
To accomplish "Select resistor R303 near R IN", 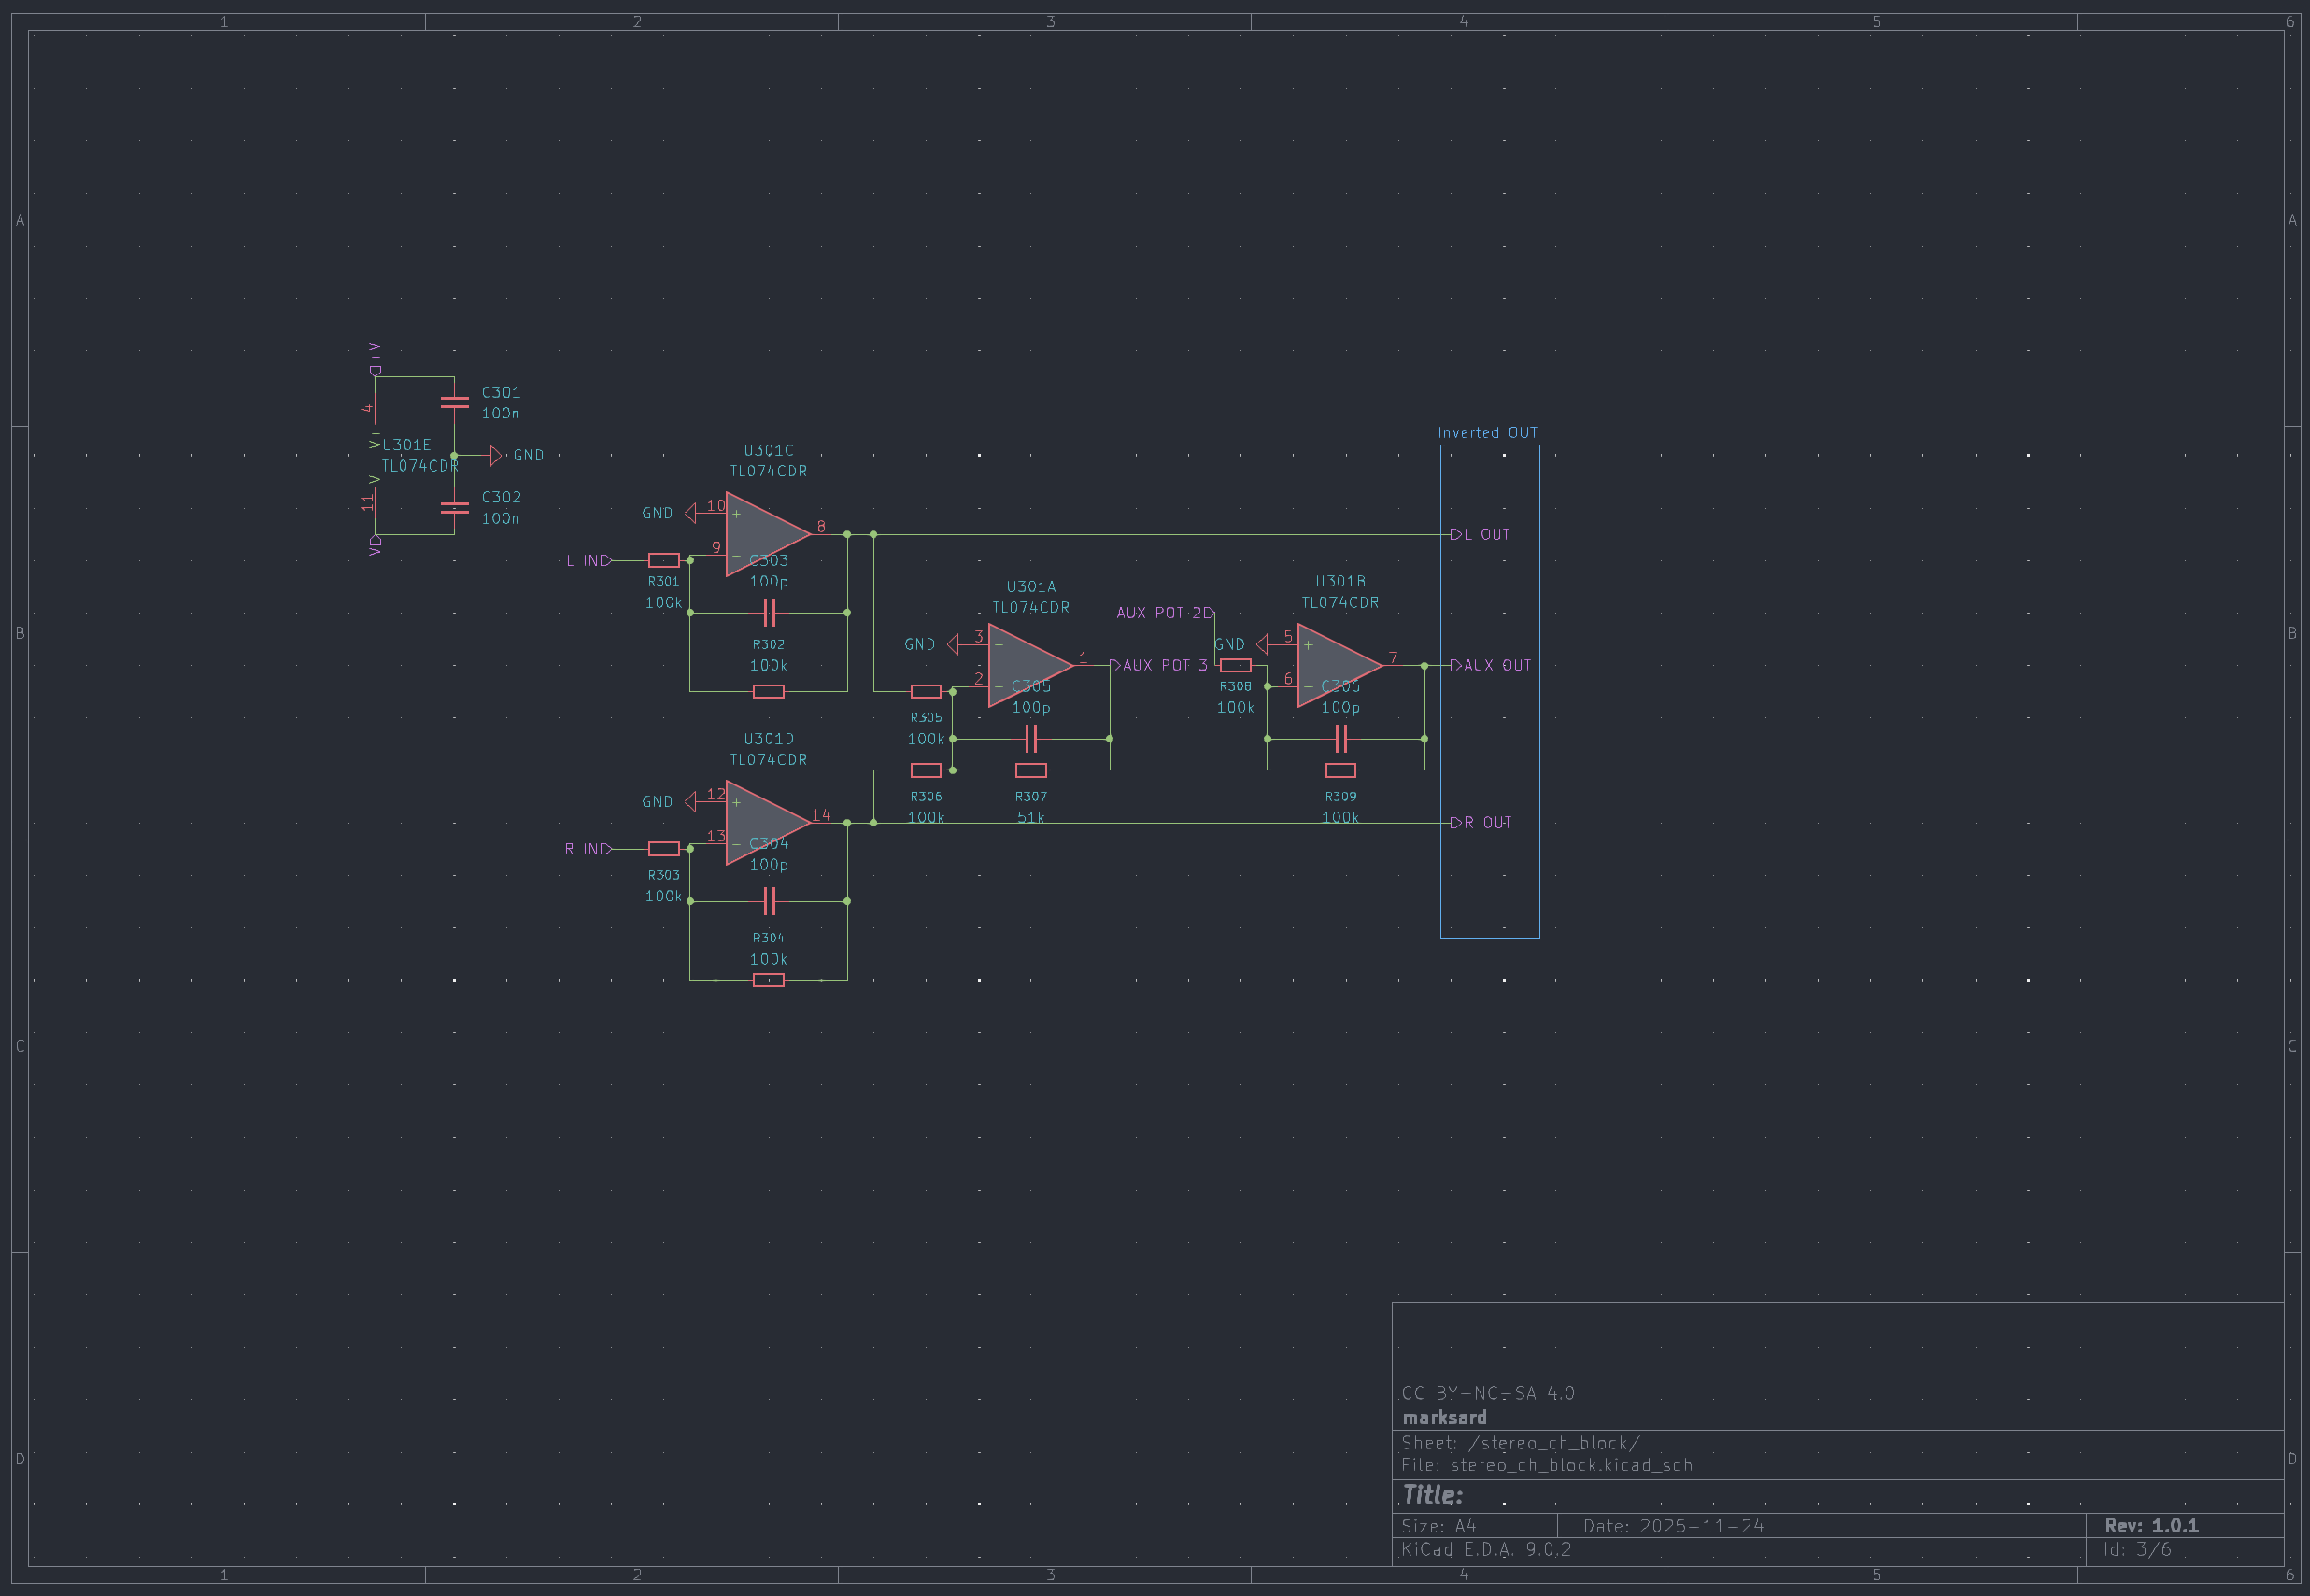I will [x=663, y=849].
